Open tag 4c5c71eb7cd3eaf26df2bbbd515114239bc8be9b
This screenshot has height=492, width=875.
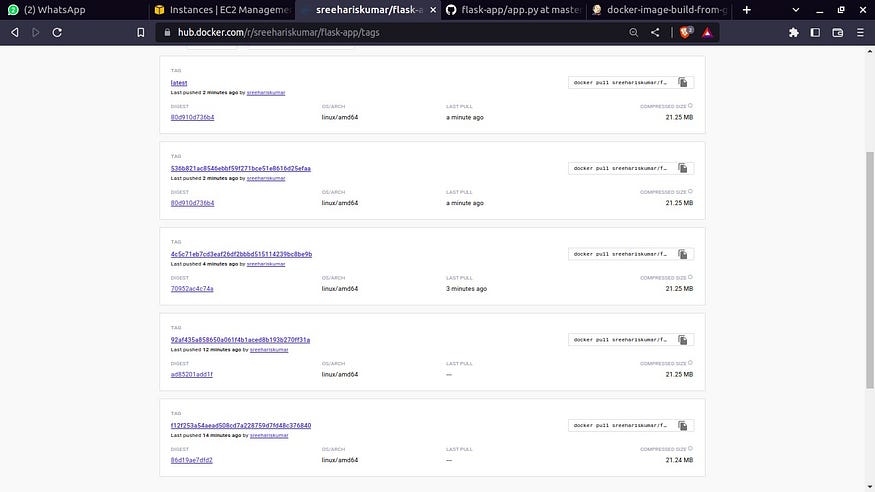coord(241,254)
